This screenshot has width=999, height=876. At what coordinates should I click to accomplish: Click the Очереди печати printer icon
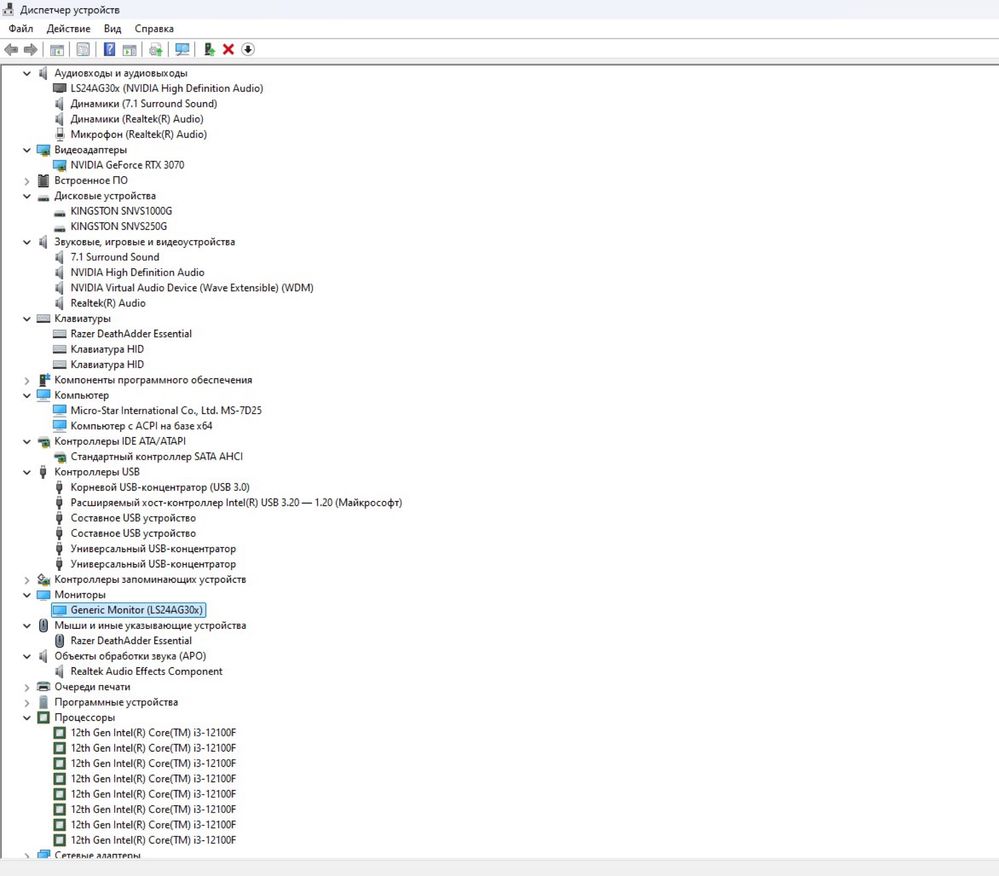coord(43,687)
